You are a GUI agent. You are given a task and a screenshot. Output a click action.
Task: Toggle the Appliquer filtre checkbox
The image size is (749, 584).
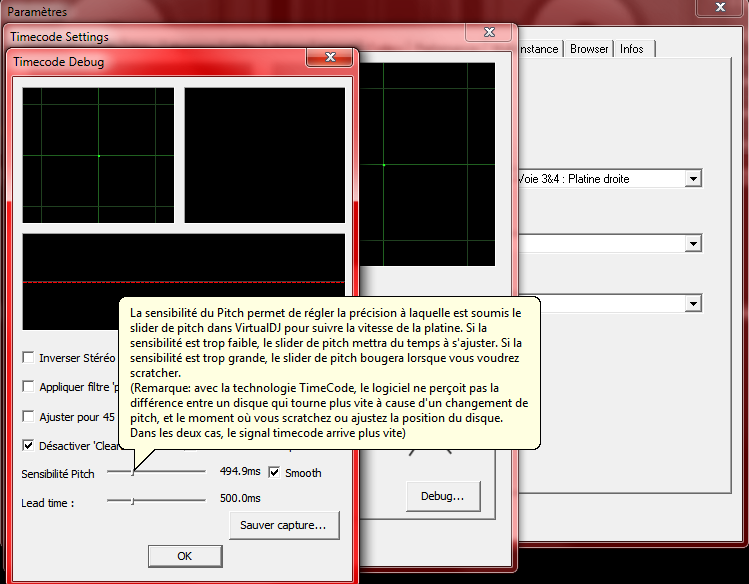coord(30,387)
